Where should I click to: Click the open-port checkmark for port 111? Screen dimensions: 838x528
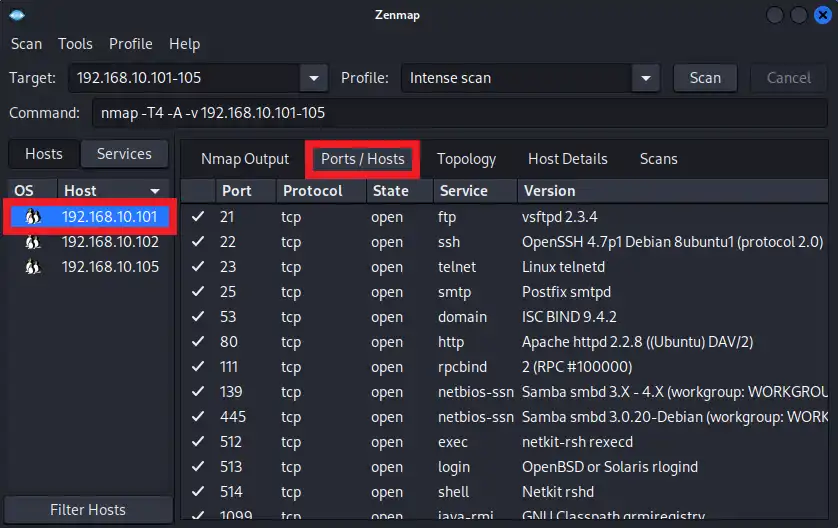[198, 367]
